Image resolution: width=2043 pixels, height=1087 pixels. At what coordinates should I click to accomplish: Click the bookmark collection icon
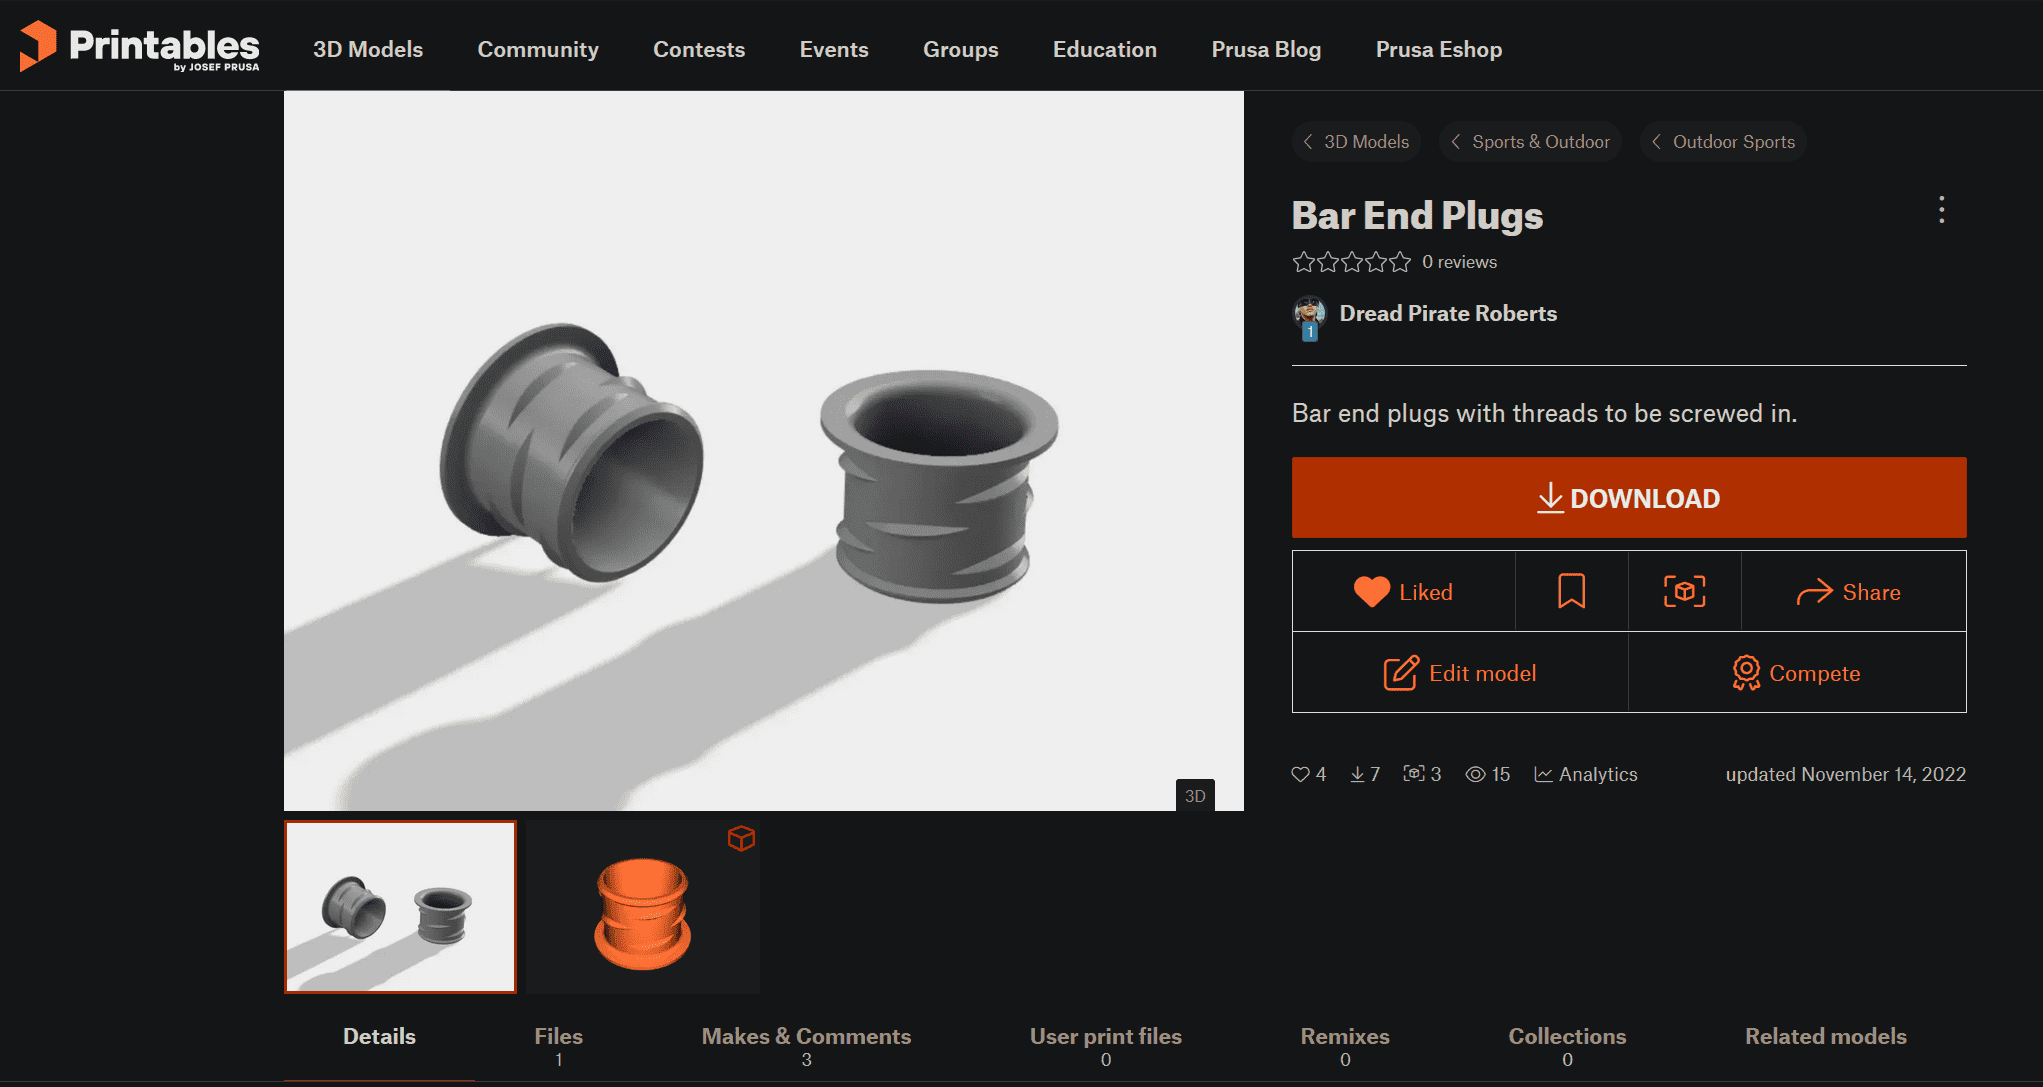[1571, 591]
